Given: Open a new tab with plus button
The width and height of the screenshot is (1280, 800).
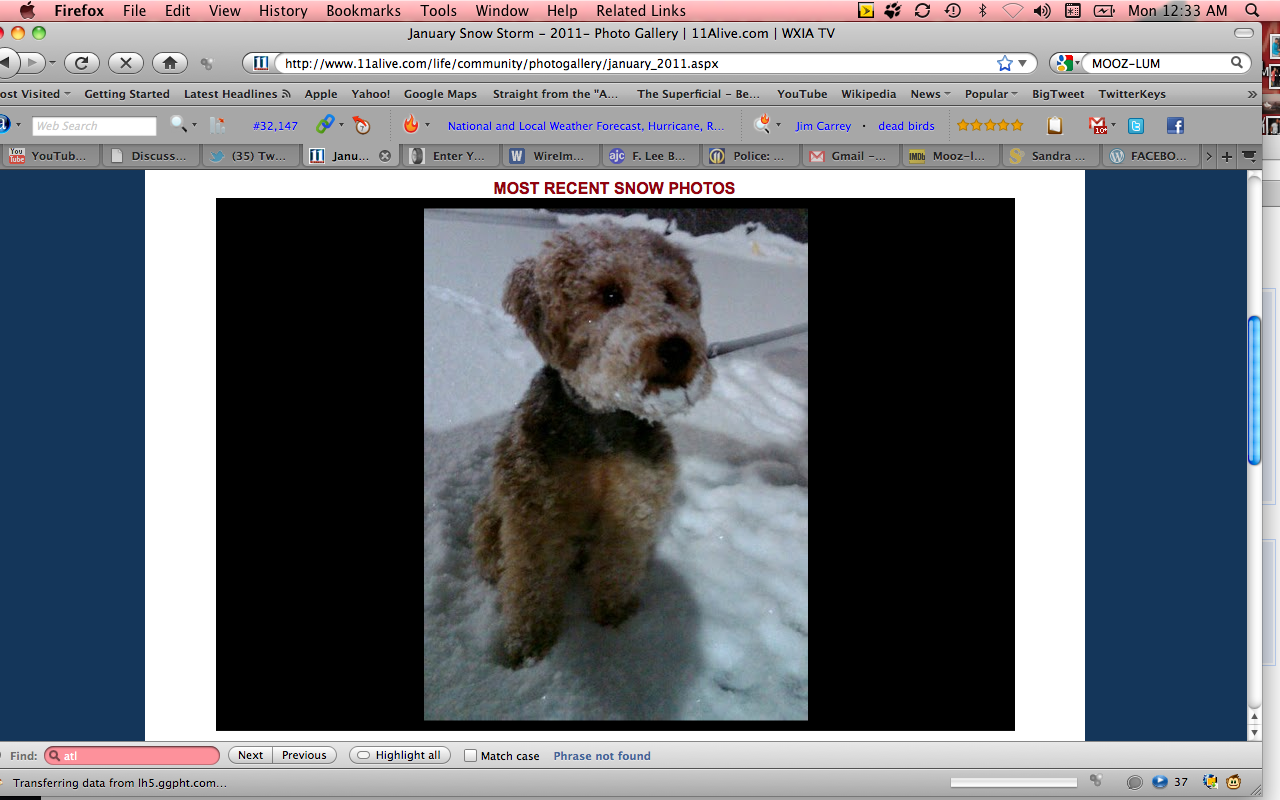Looking at the screenshot, I should (x=1227, y=156).
